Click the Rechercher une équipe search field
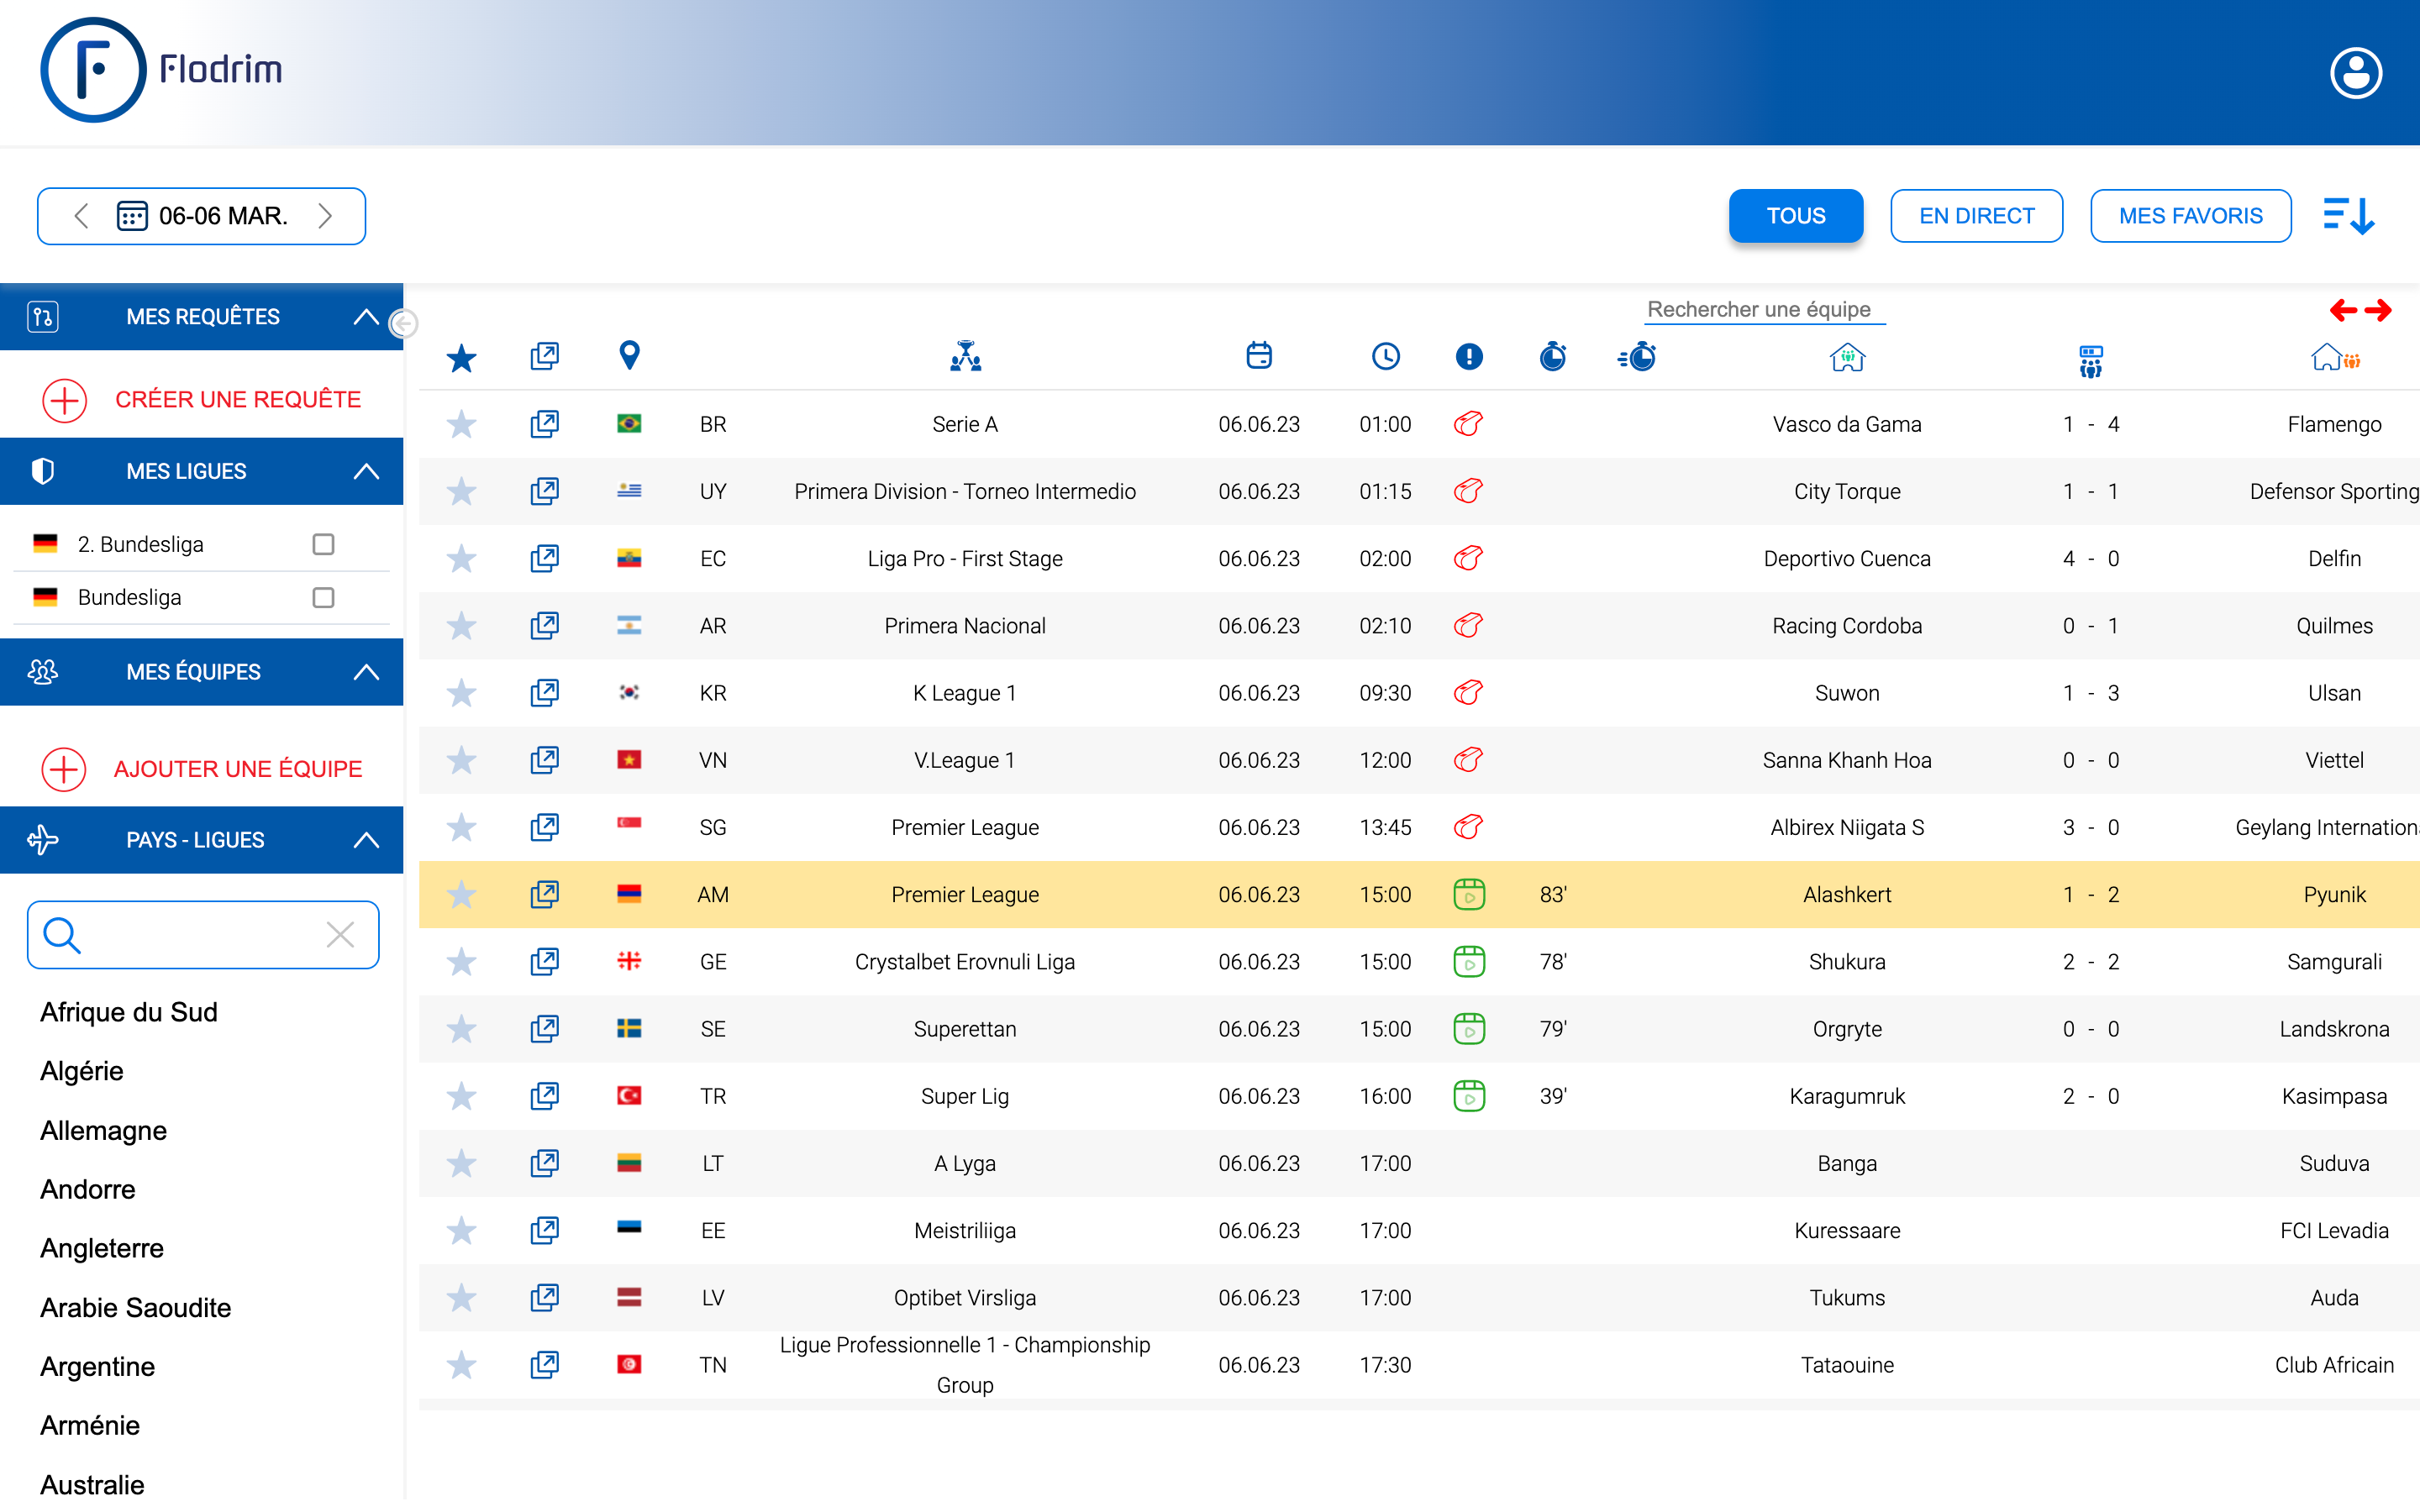 [1764, 310]
